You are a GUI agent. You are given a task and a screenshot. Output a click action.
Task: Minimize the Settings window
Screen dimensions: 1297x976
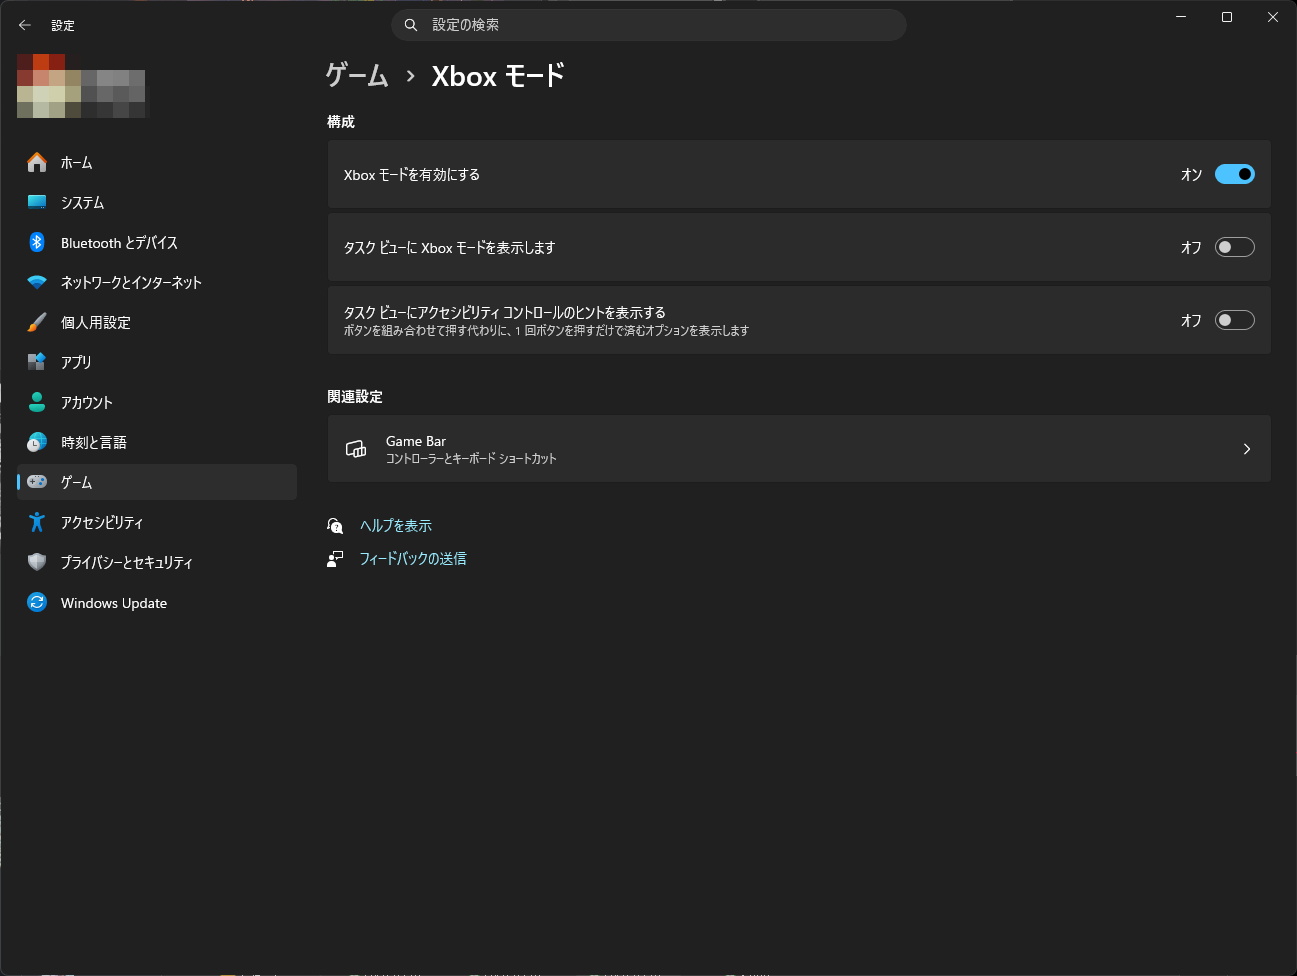coord(1181,17)
